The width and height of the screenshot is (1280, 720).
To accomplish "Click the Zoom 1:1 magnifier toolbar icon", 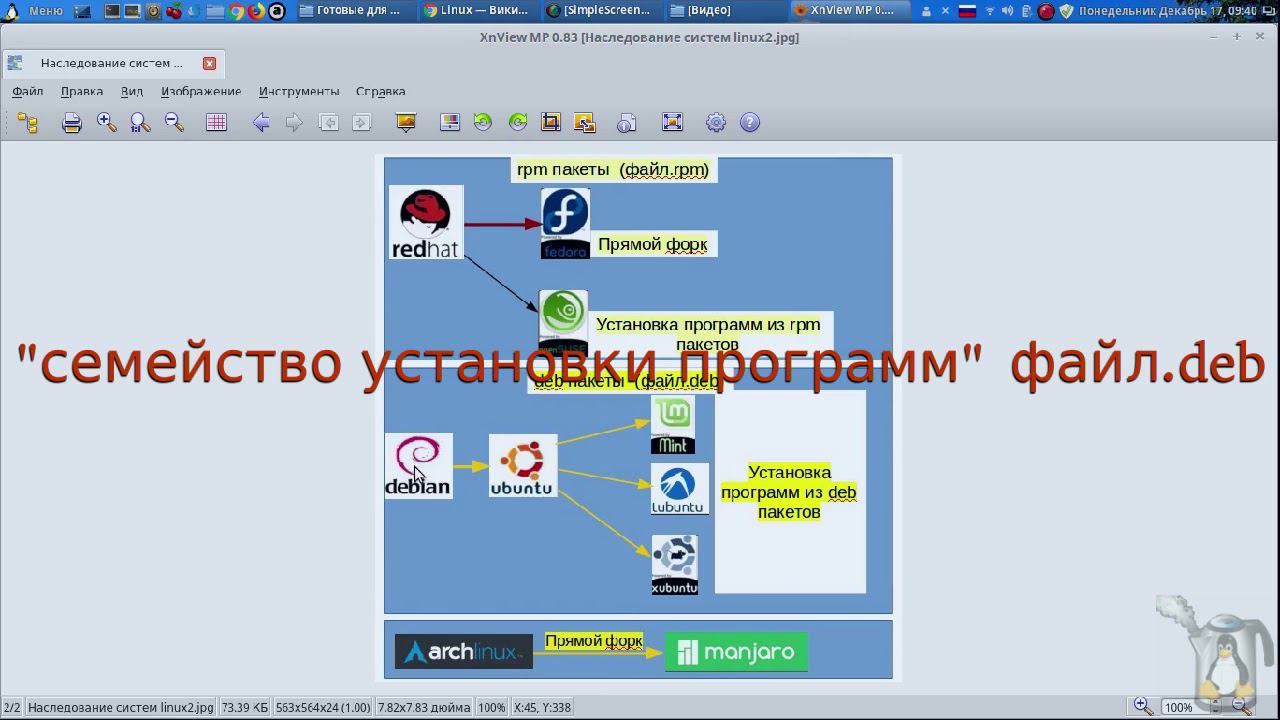I will (140, 123).
